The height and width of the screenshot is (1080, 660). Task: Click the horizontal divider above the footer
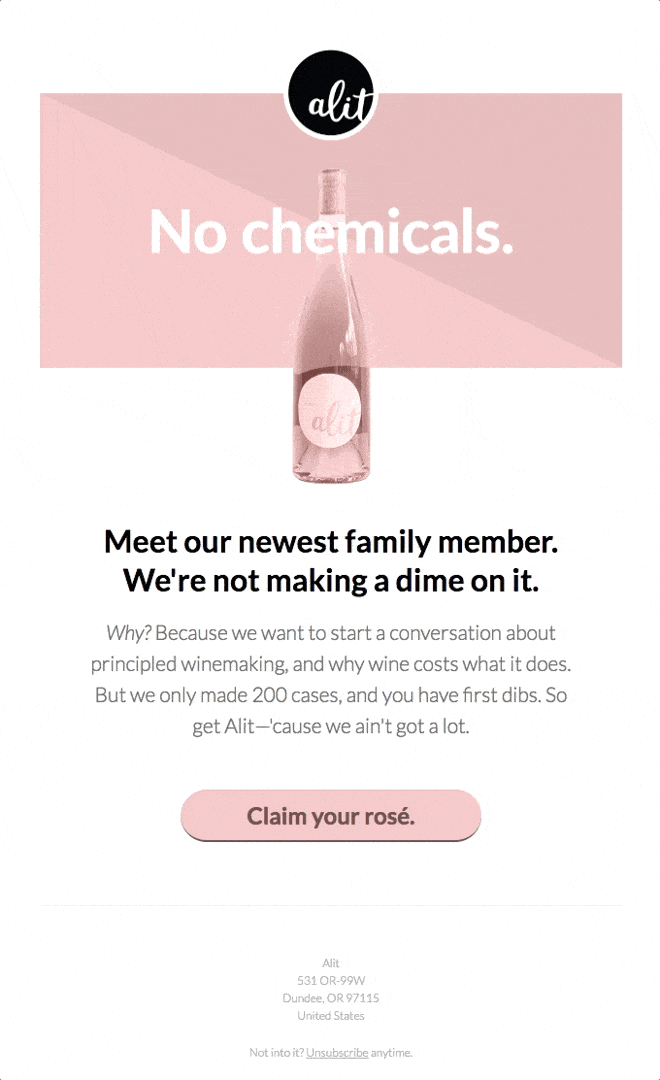click(x=330, y=906)
